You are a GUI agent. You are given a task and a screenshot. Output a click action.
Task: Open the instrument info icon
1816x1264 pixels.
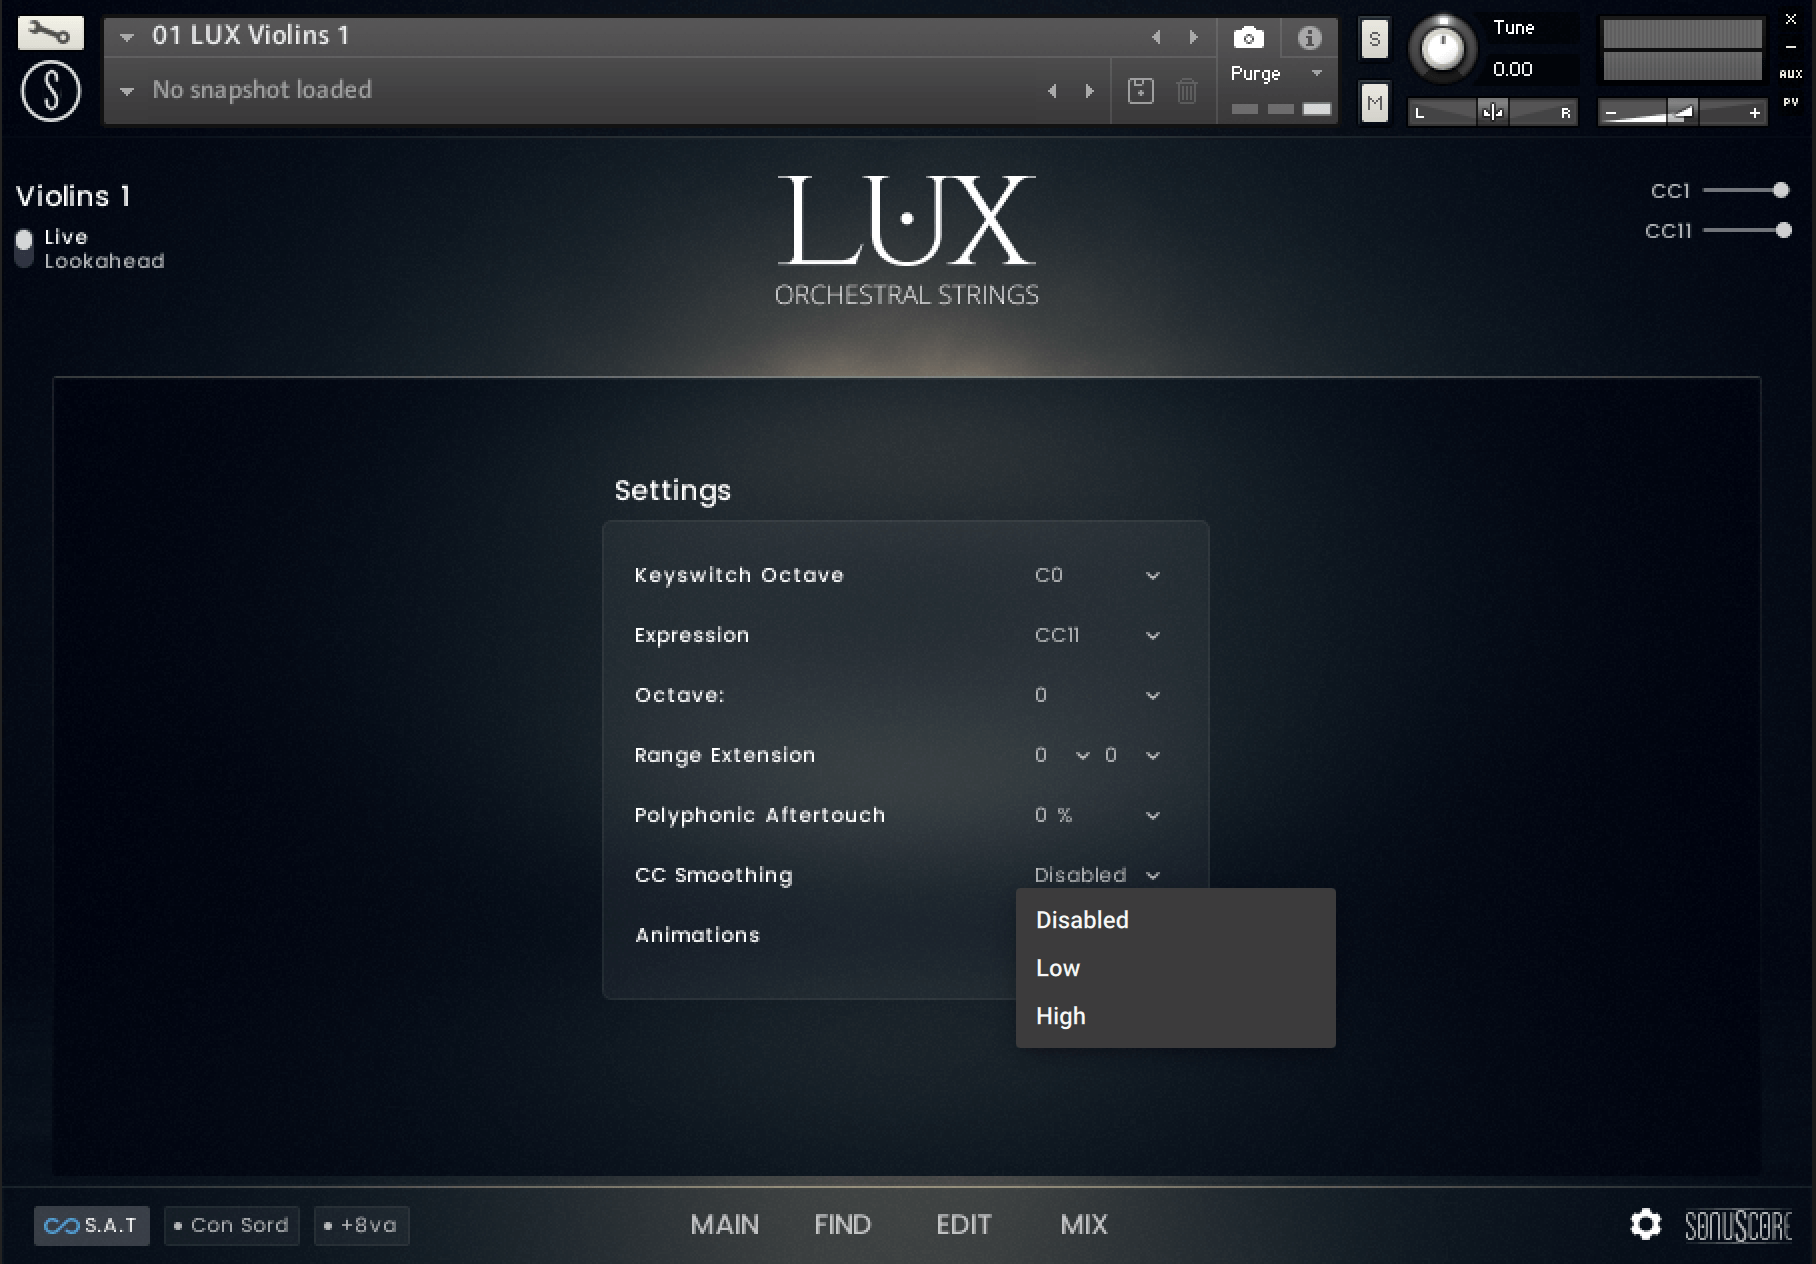(x=1309, y=38)
